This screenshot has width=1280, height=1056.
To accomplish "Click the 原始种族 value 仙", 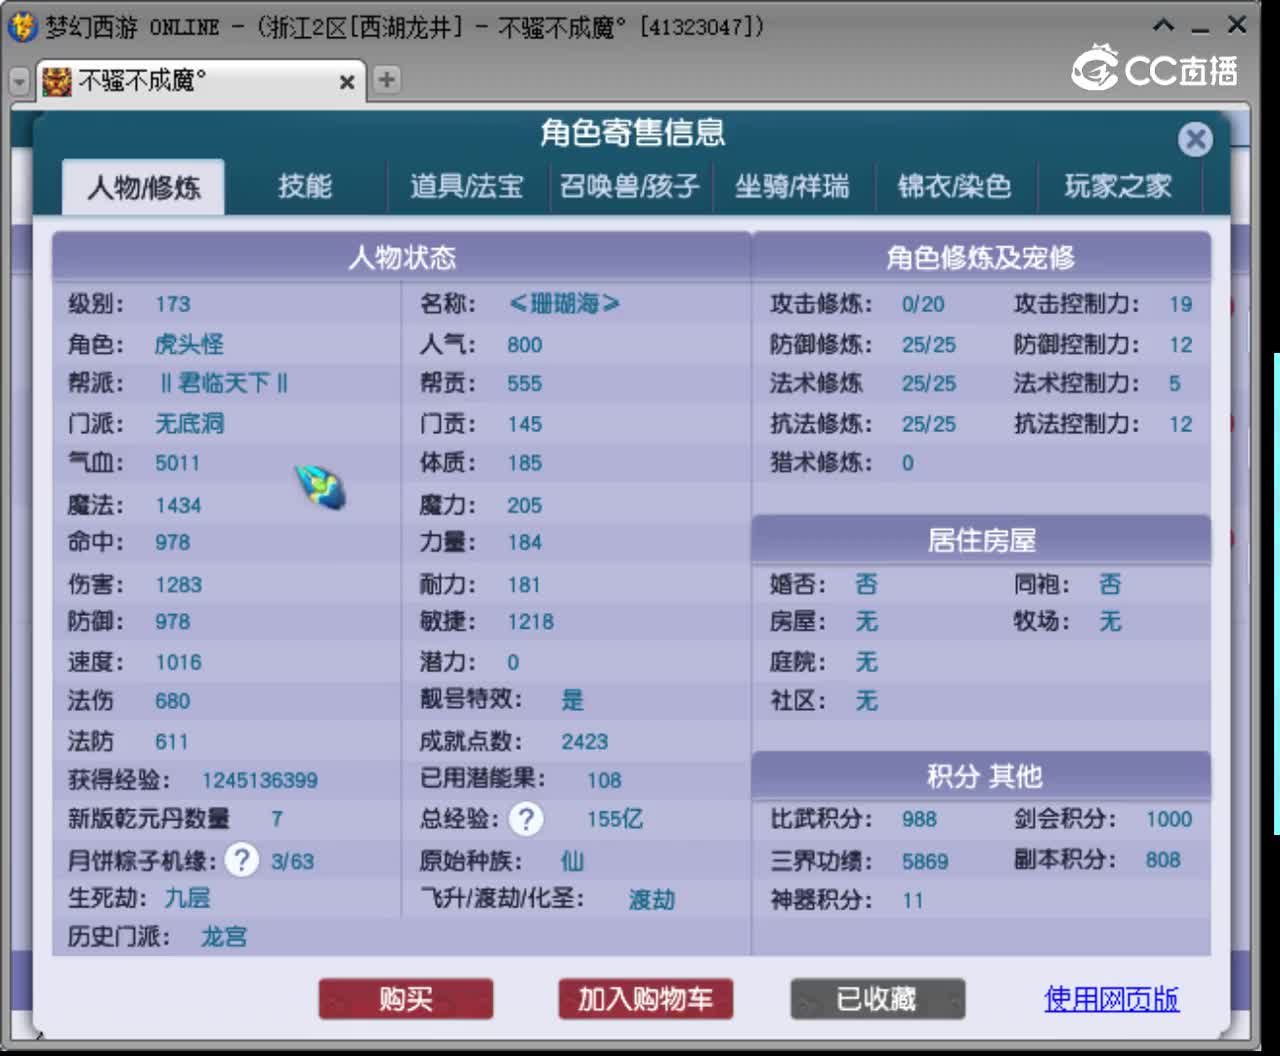I will pyautogui.click(x=572, y=861).
